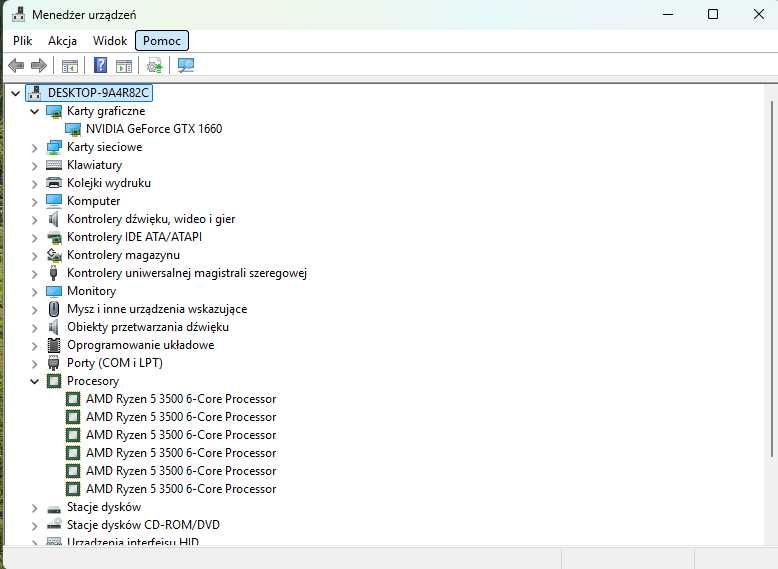Click the Stacje dysków drive icon

point(54,508)
